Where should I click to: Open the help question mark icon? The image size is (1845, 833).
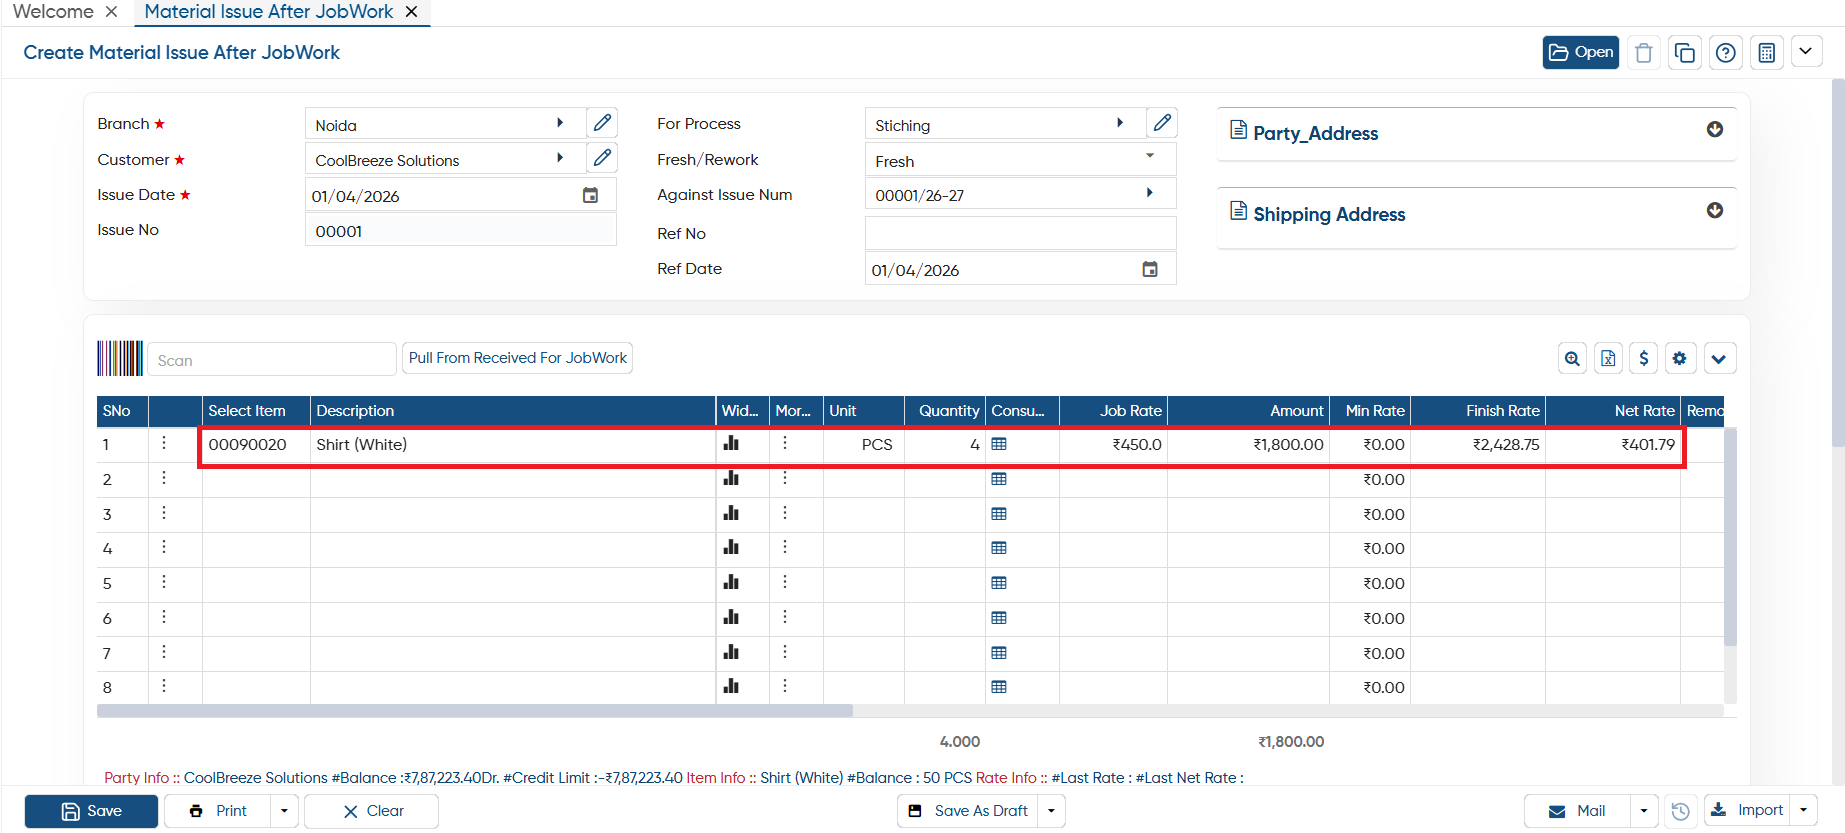pyautogui.click(x=1725, y=53)
